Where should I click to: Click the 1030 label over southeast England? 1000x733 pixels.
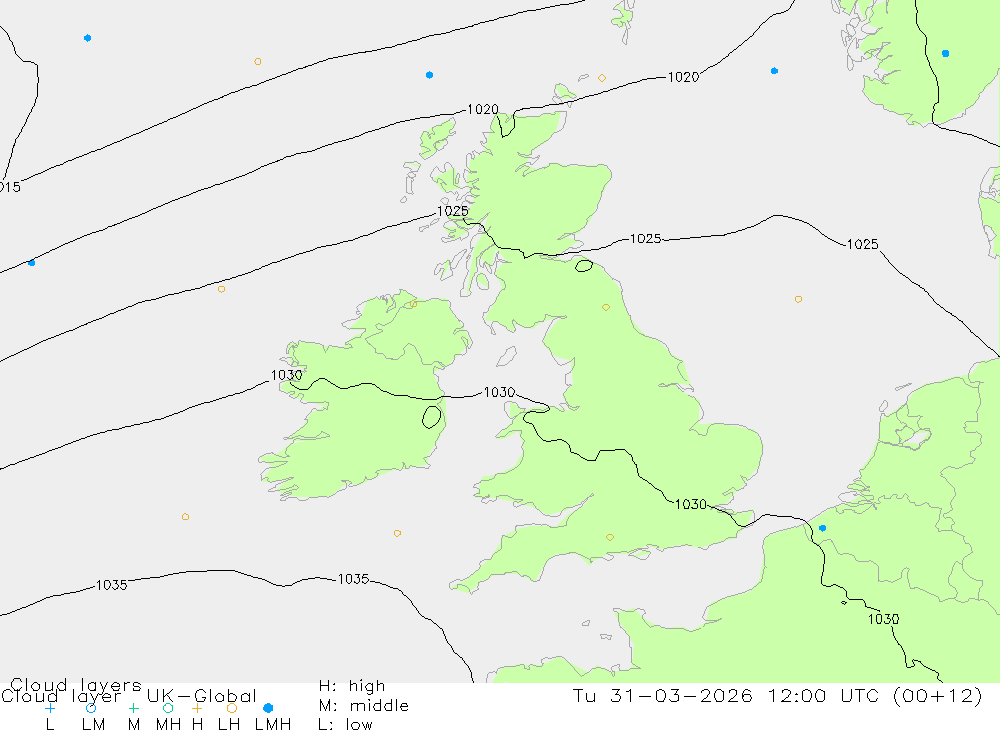point(691,504)
